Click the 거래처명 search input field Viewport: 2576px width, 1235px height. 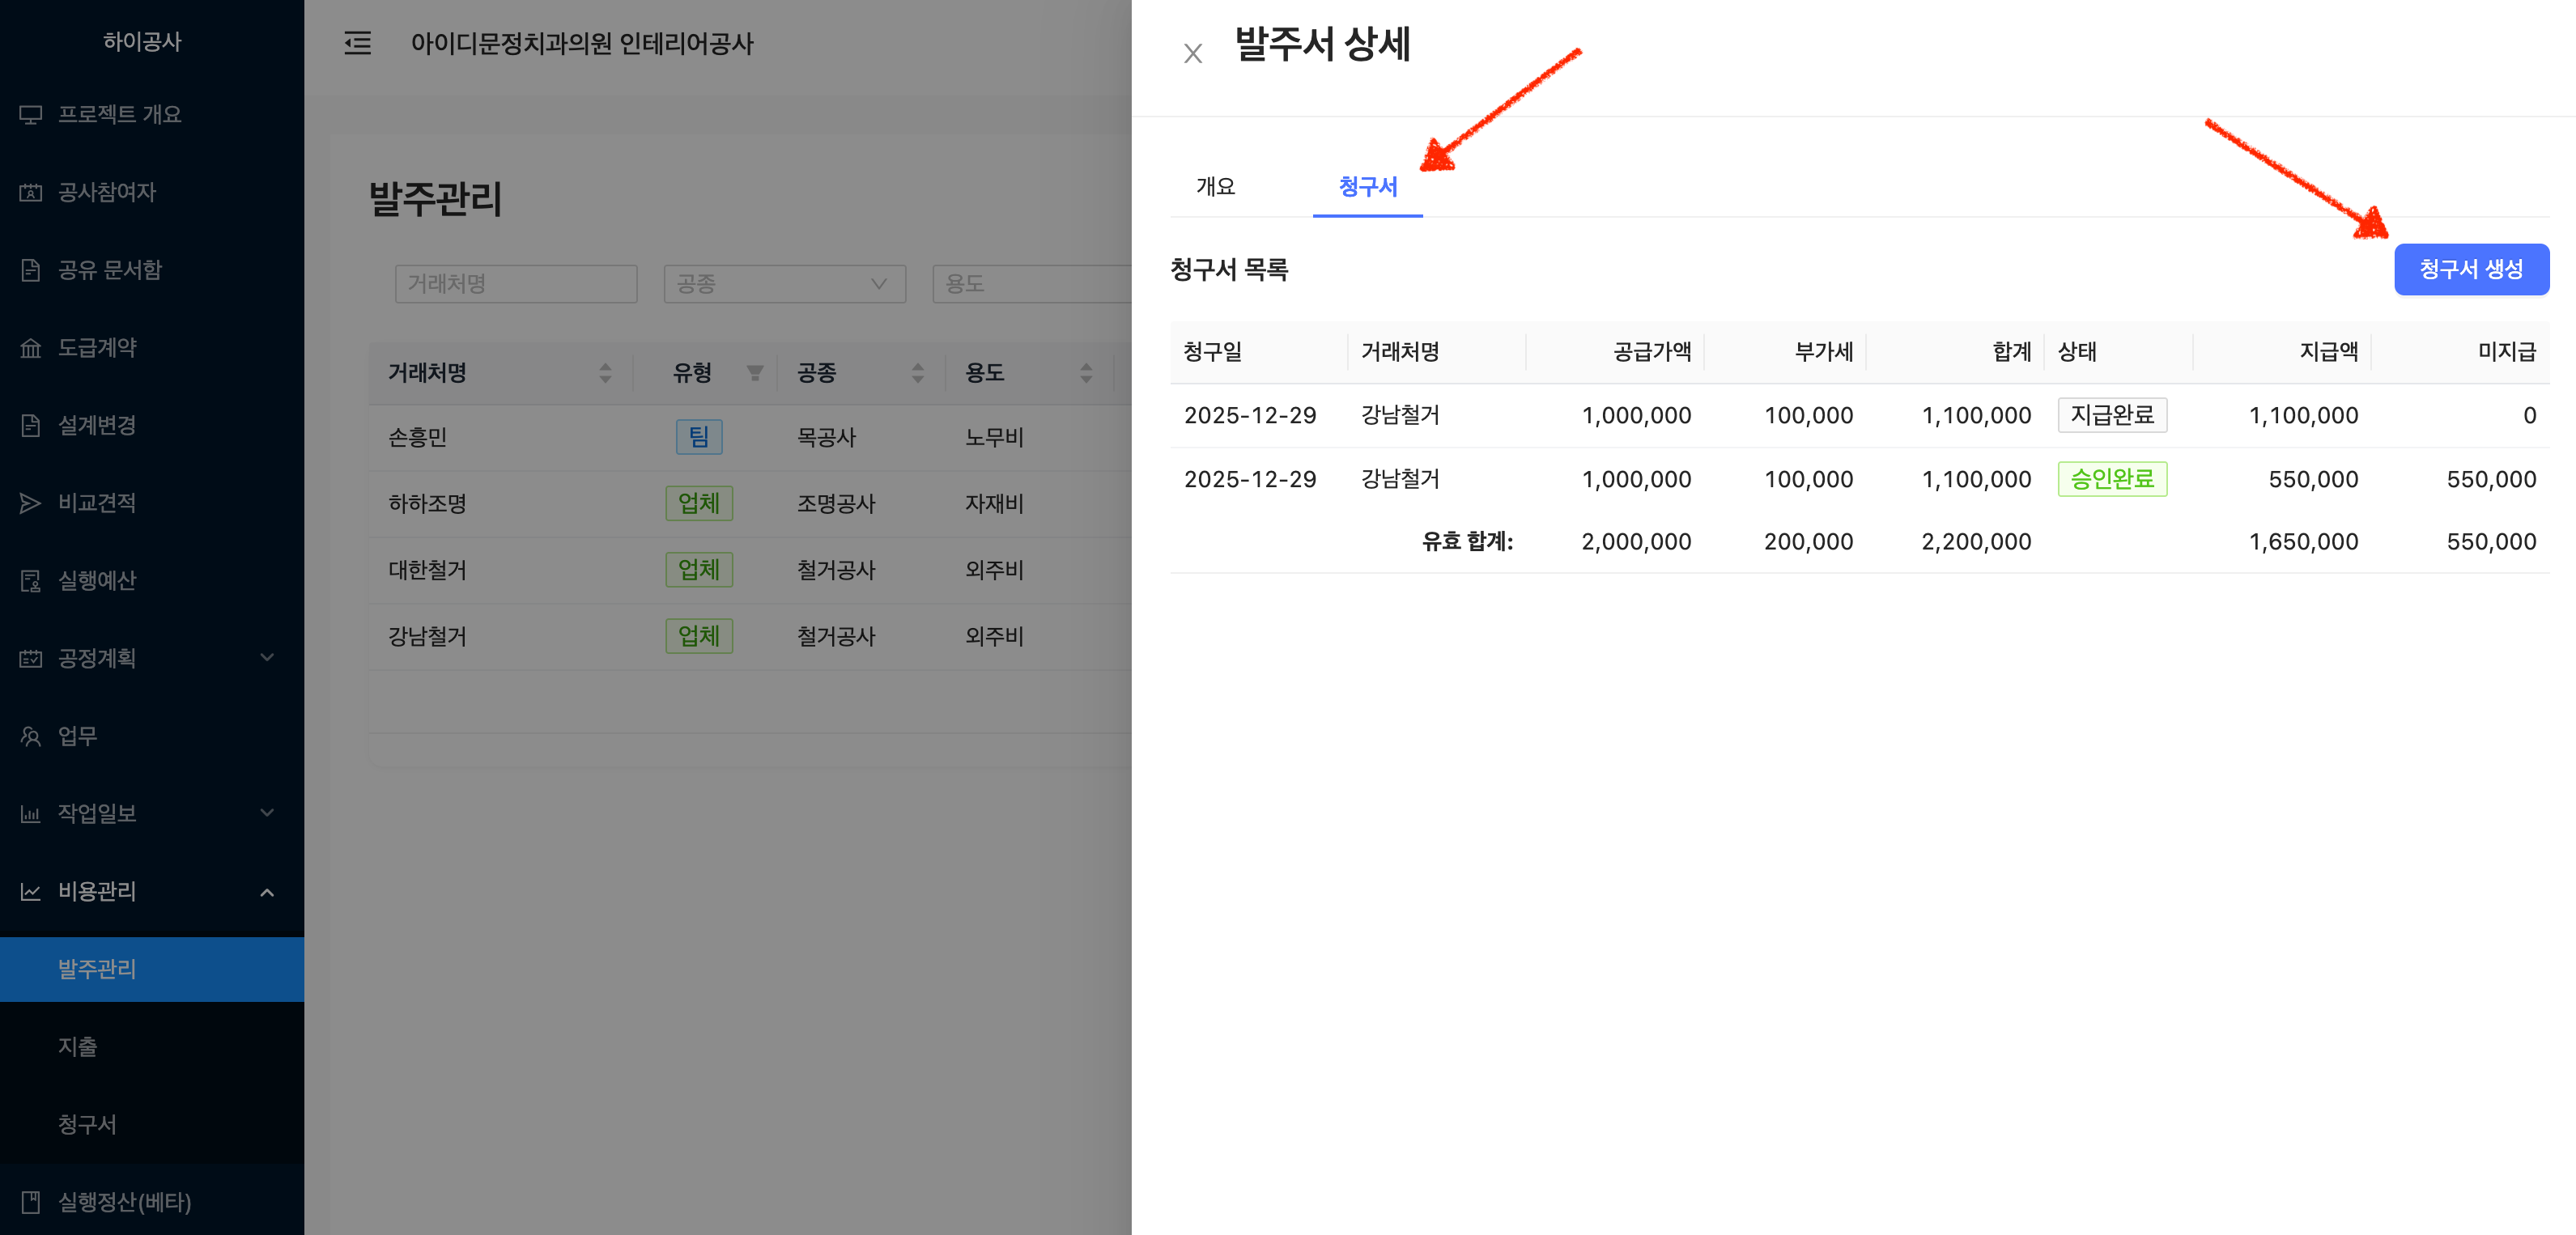[516, 284]
